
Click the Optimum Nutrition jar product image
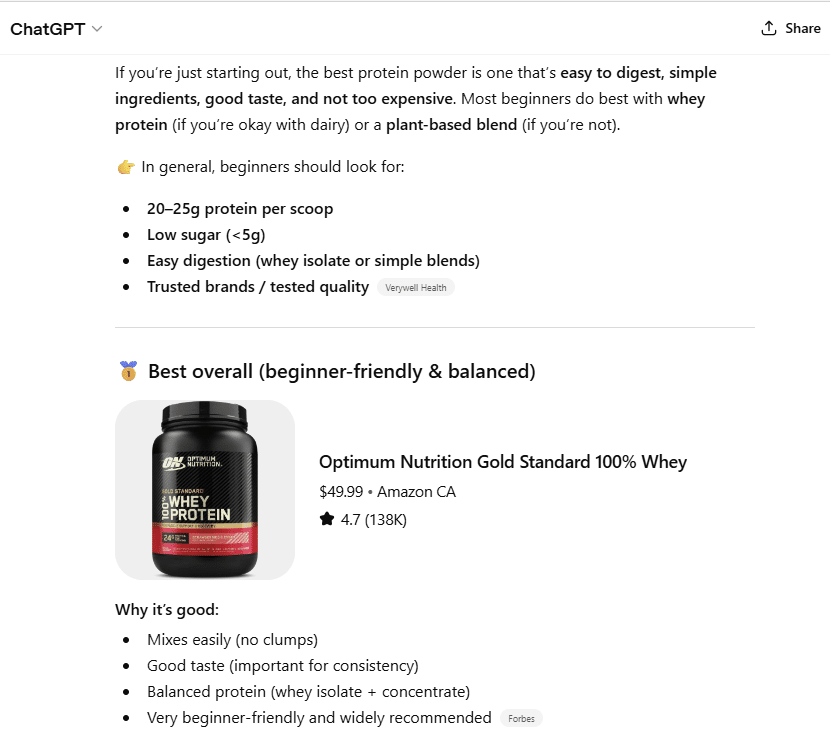point(204,489)
